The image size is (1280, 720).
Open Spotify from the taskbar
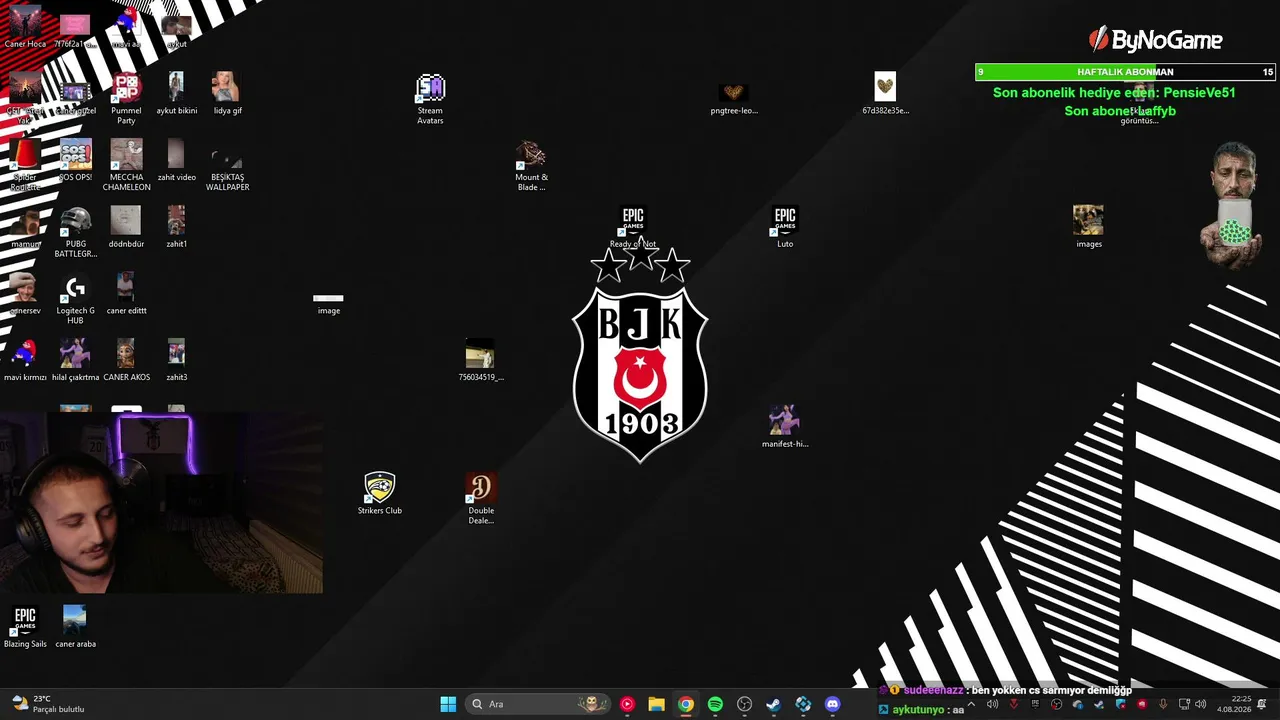click(715, 704)
